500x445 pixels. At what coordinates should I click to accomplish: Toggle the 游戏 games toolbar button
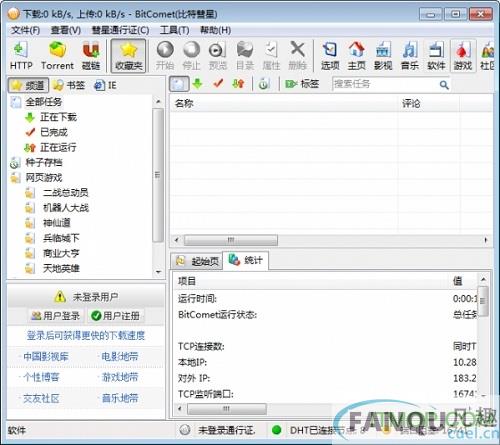point(463,56)
